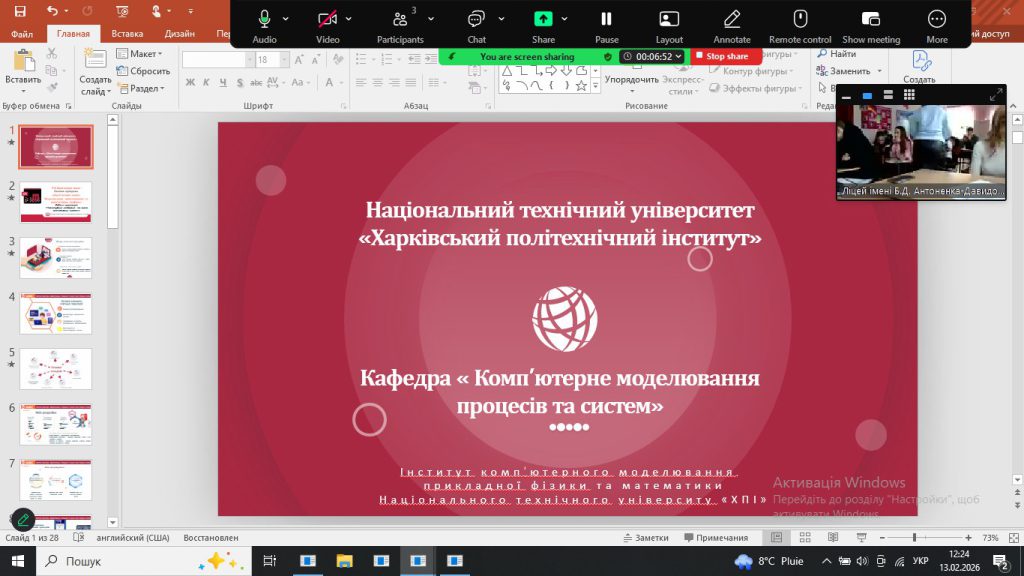The width and height of the screenshot is (1024, 576).
Task: Open the Zoom Chat window
Action: pos(476,19)
